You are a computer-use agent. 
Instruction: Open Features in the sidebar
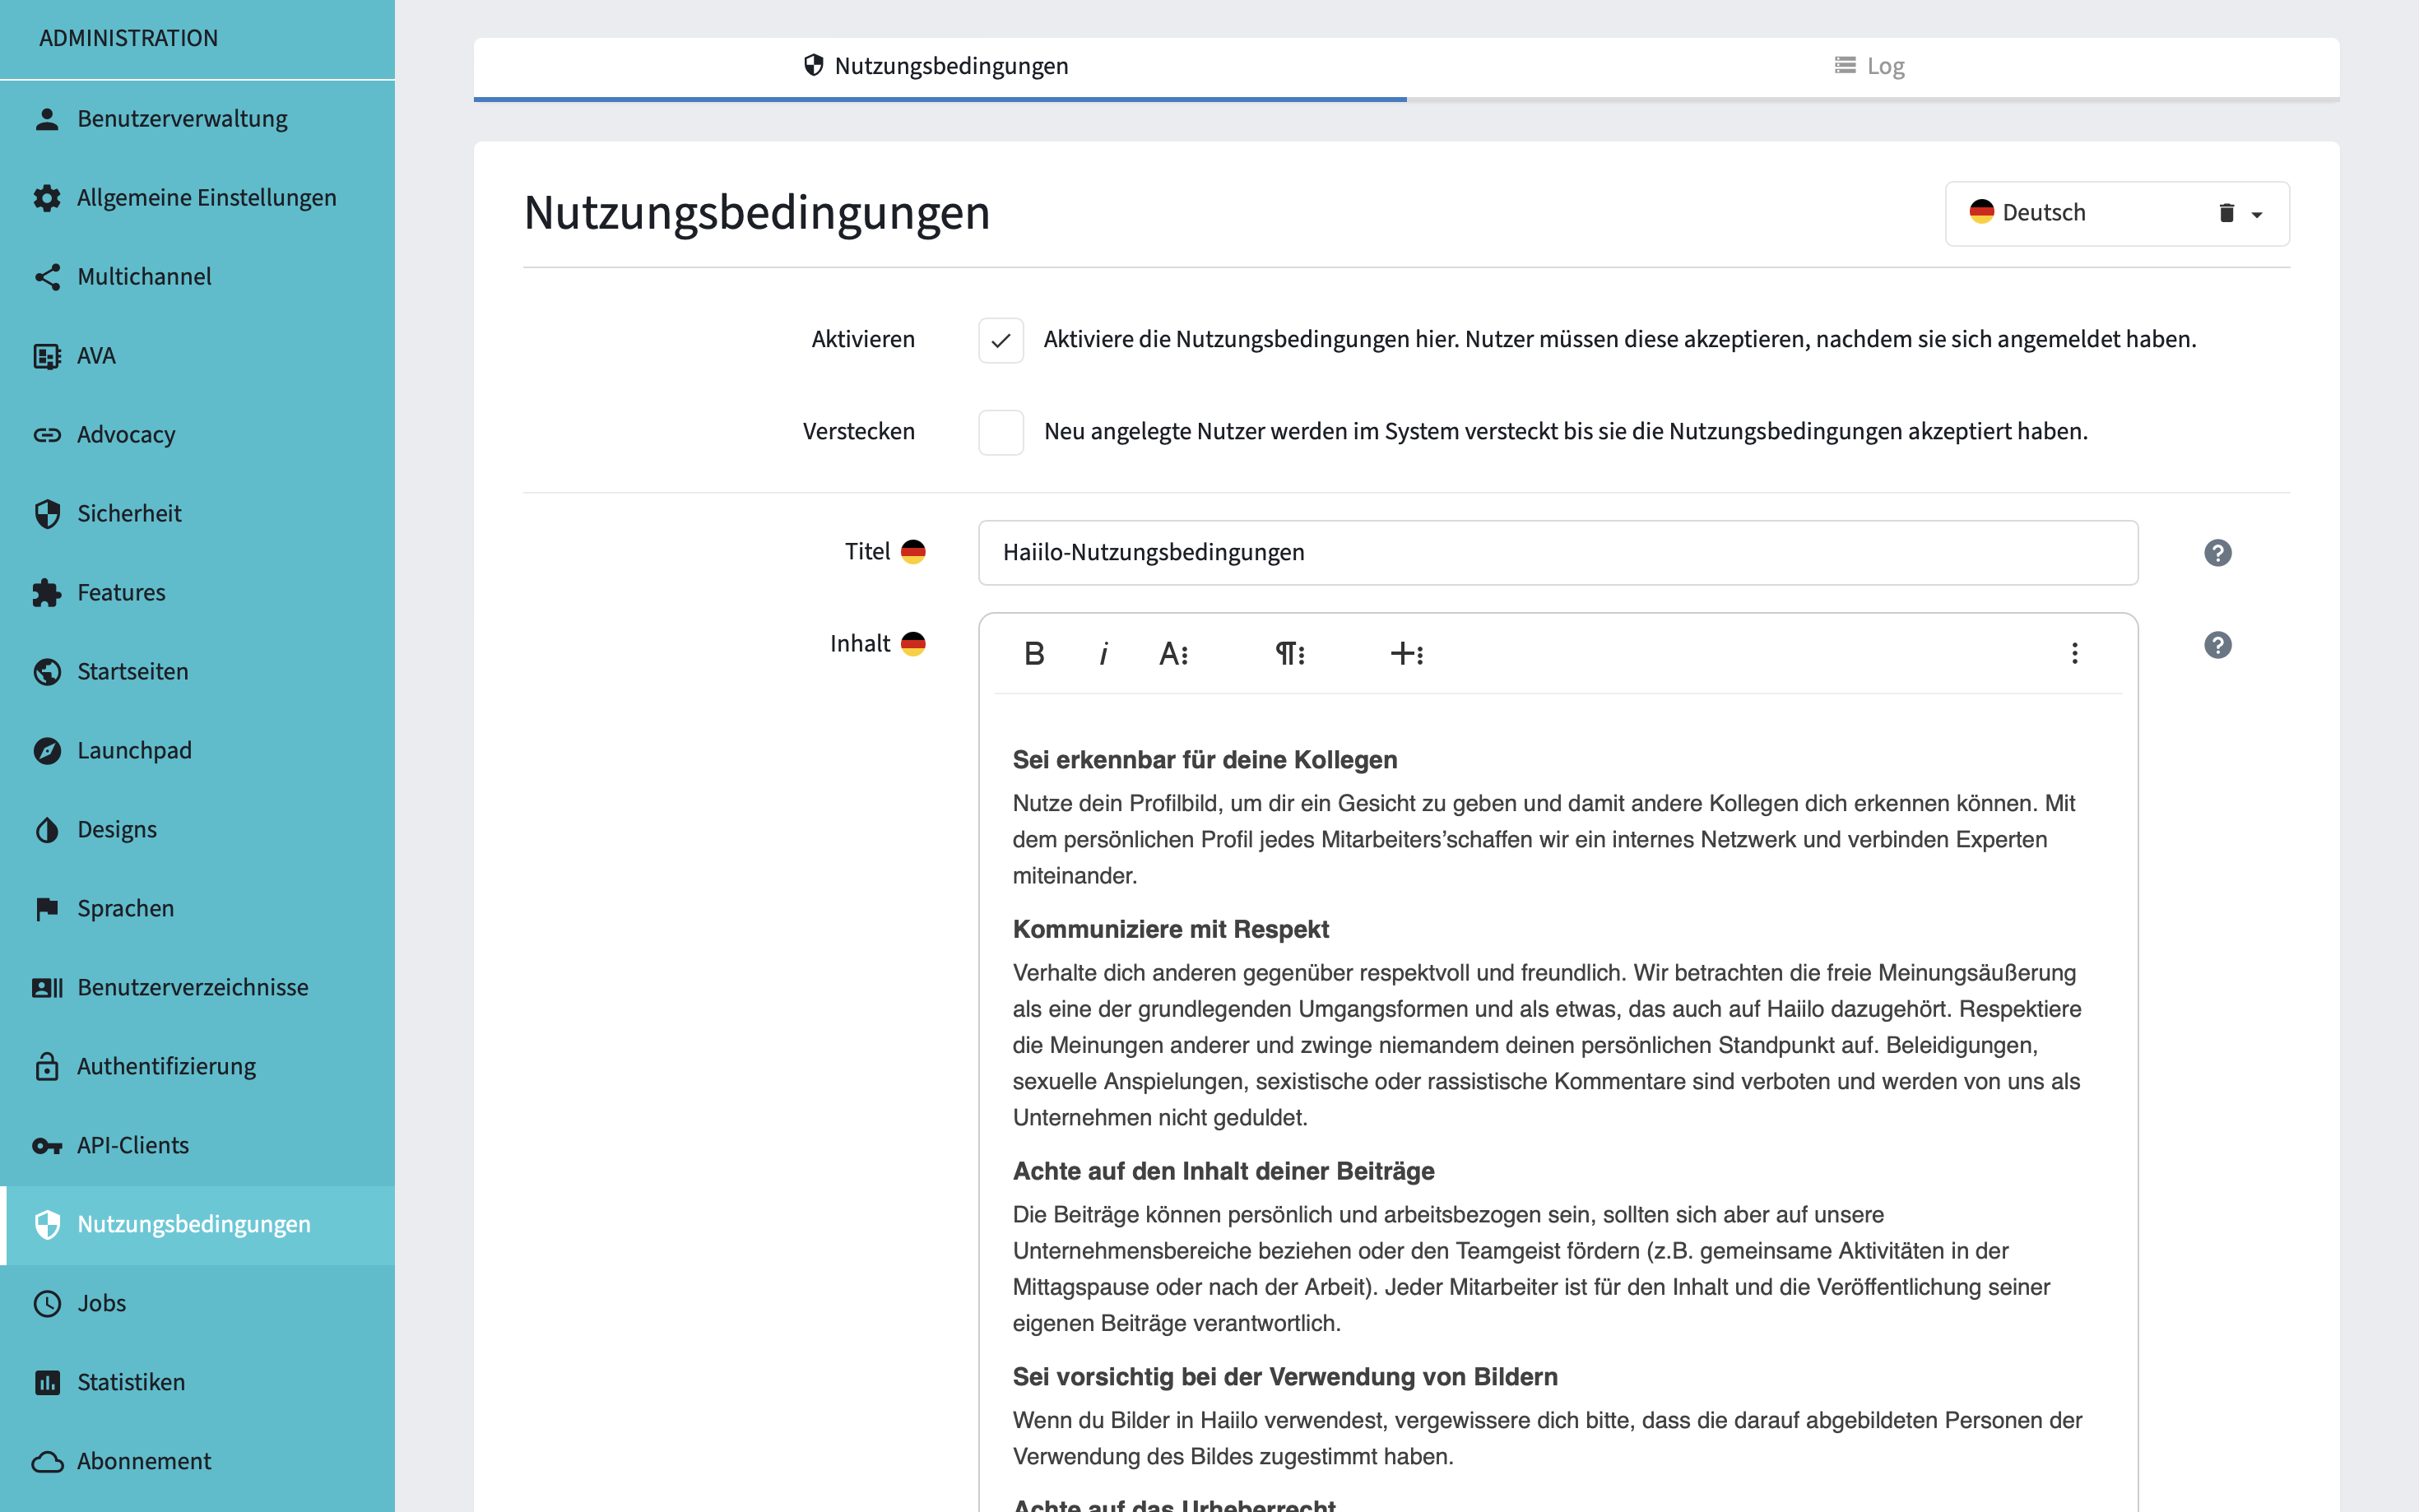pyautogui.click(x=197, y=593)
